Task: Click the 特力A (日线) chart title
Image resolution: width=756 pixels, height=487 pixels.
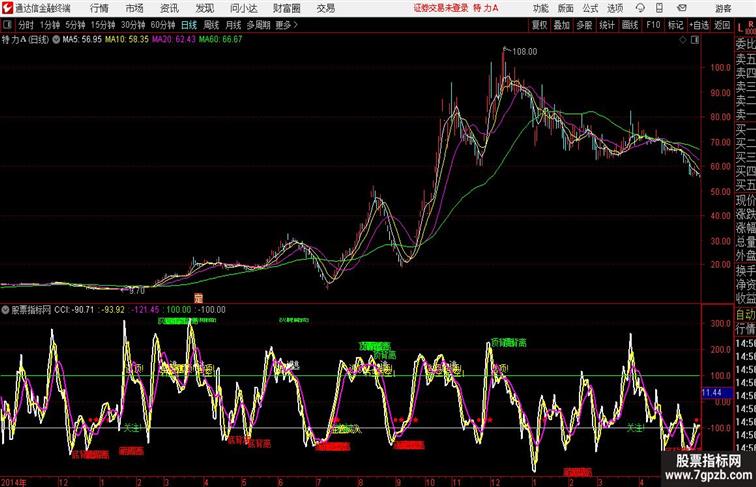Action: (25, 40)
